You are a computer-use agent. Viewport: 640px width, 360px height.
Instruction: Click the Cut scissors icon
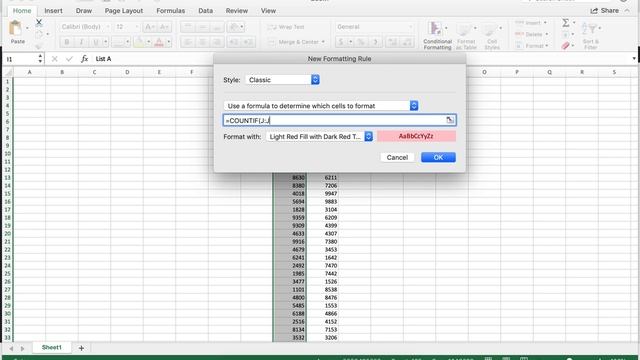[39, 22]
